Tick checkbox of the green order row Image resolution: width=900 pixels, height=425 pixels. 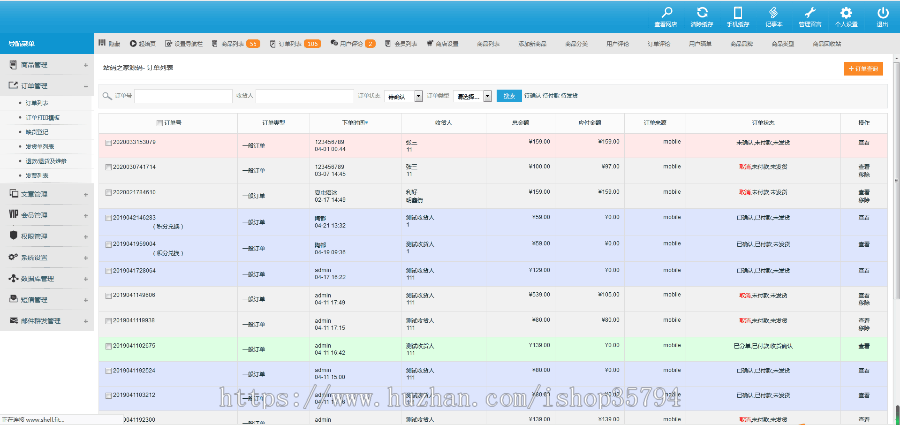pyautogui.click(x=108, y=346)
